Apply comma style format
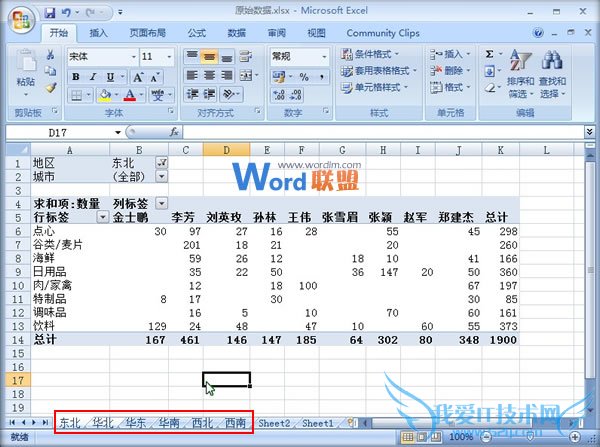 point(322,77)
